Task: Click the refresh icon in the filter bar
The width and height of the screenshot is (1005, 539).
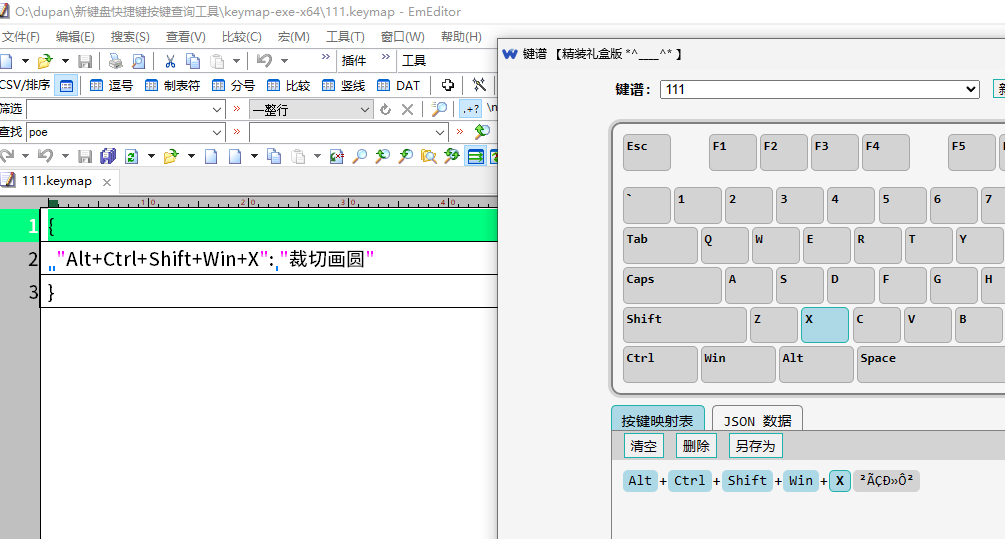Action: pos(385,109)
